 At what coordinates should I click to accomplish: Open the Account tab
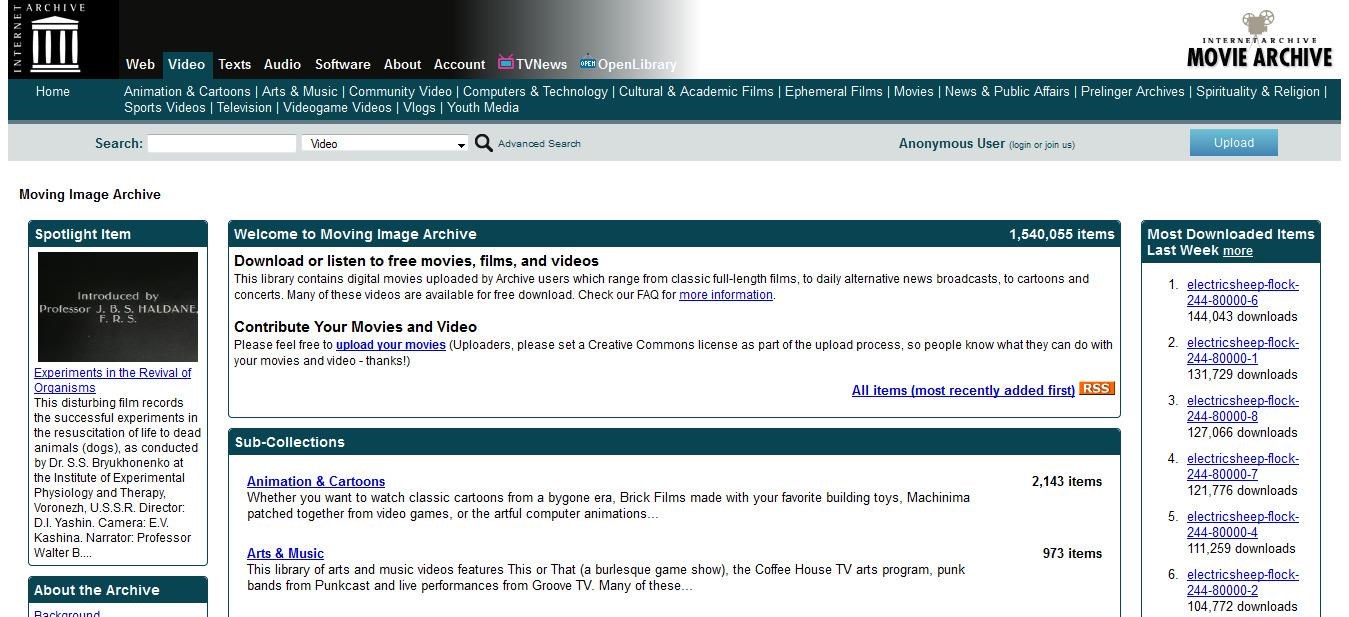(459, 64)
